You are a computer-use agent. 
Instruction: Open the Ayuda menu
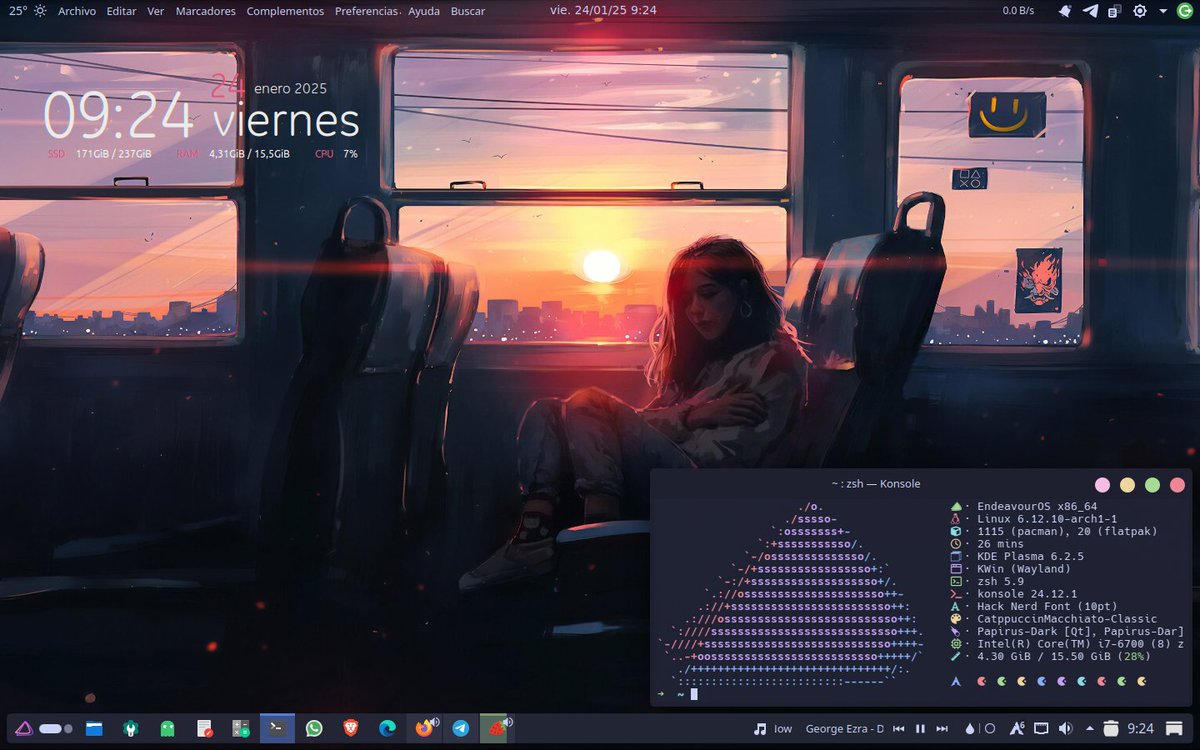click(x=424, y=11)
